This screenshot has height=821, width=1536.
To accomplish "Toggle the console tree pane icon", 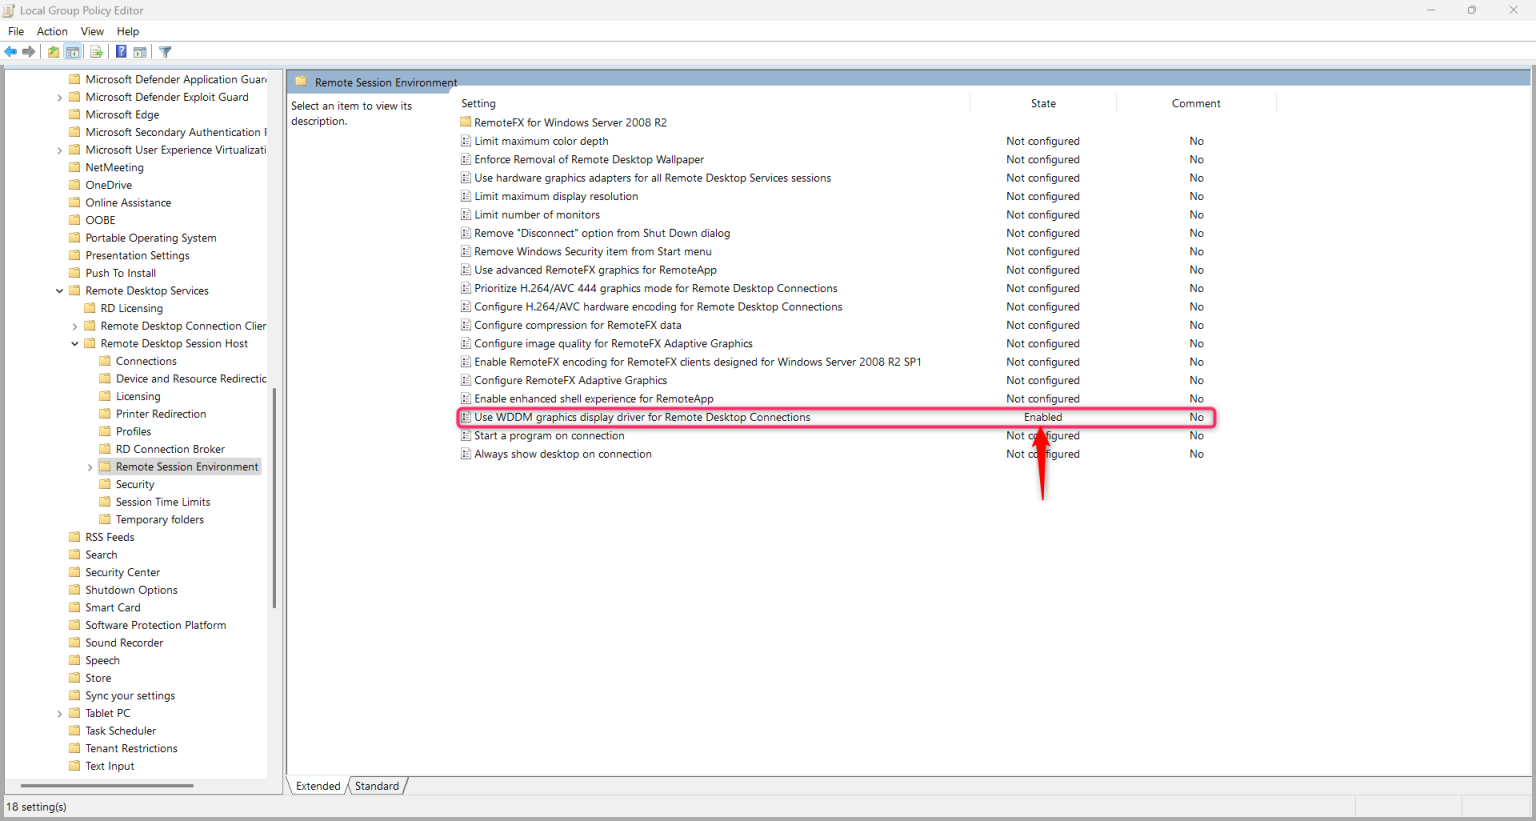I will (x=72, y=51).
